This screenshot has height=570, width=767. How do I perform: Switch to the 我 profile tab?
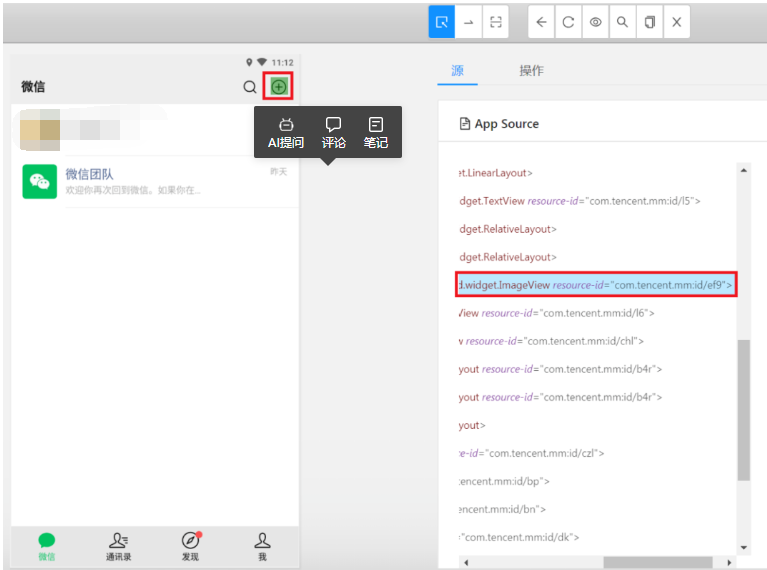[262, 547]
